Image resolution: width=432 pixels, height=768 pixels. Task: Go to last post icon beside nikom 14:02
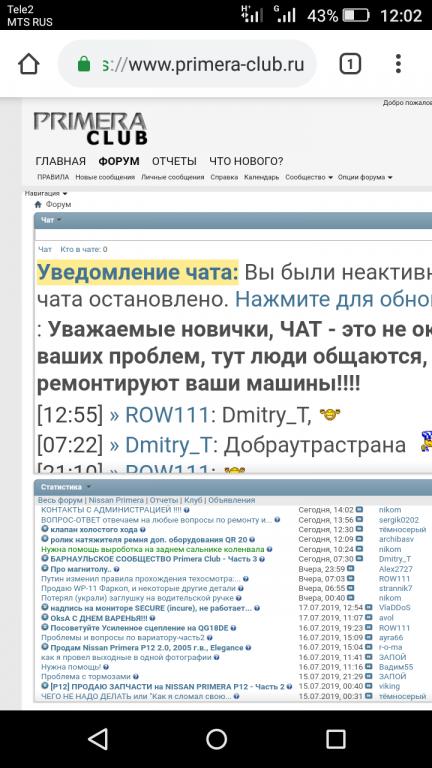click(x=359, y=510)
